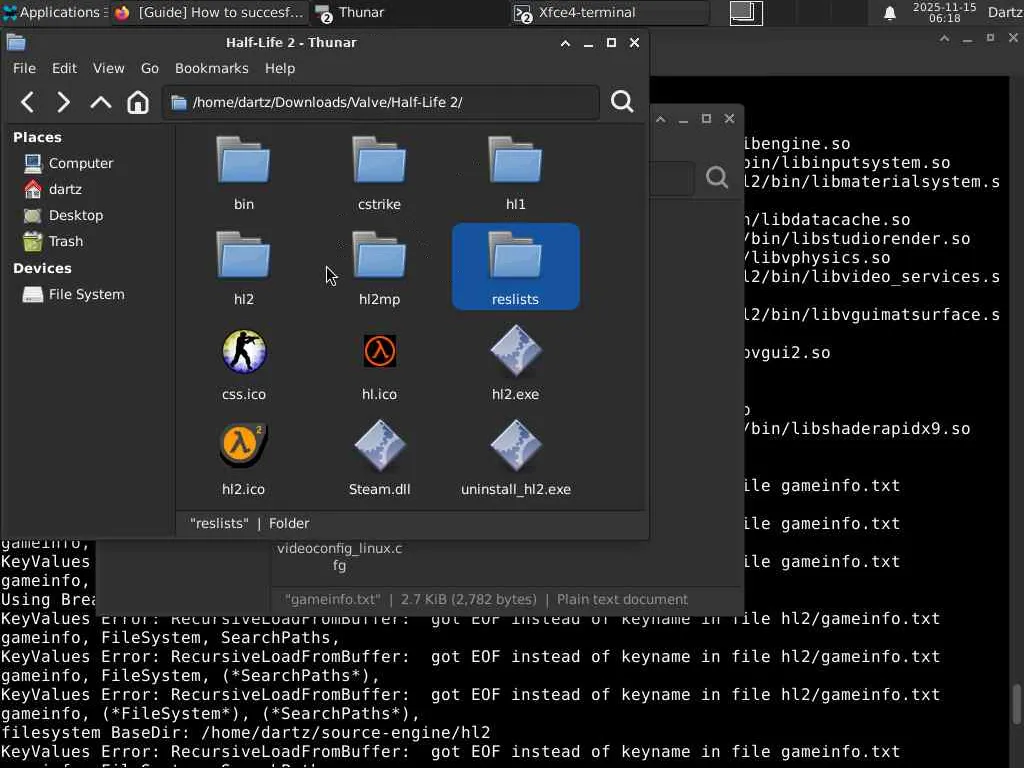Click the Dartz user label in the panel
This screenshot has width=1024, height=768.
tap(1005, 12)
